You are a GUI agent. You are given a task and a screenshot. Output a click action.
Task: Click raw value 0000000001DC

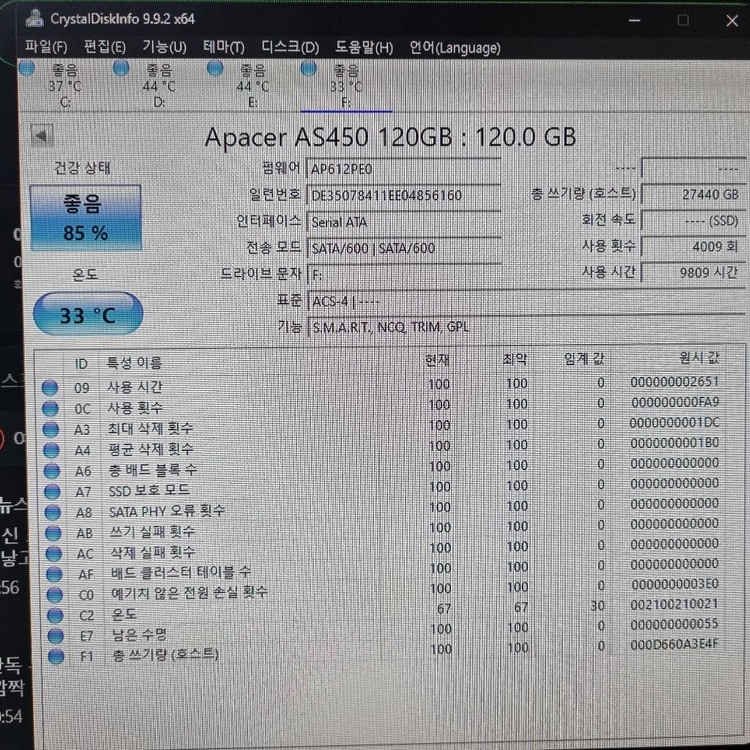(x=674, y=423)
